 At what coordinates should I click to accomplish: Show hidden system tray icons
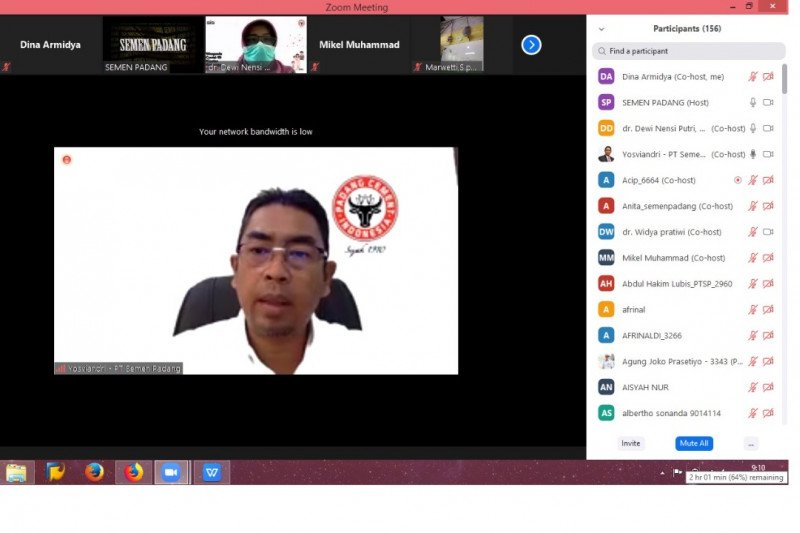click(662, 472)
